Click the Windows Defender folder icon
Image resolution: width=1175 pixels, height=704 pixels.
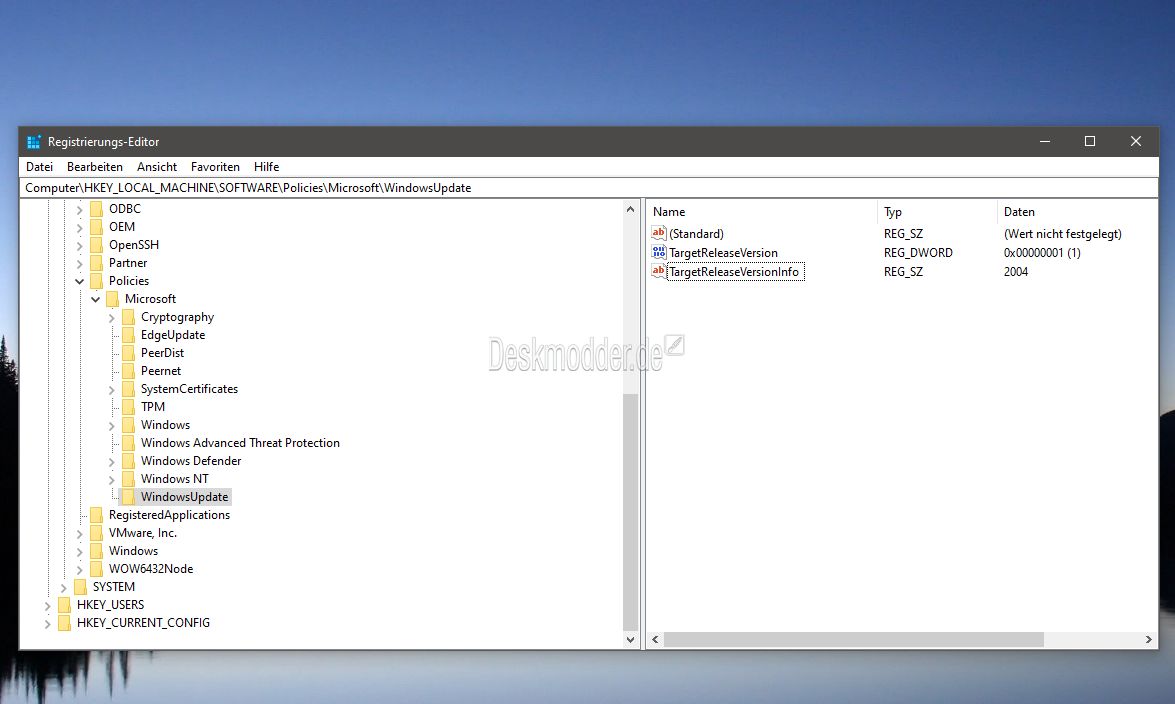(128, 461)
